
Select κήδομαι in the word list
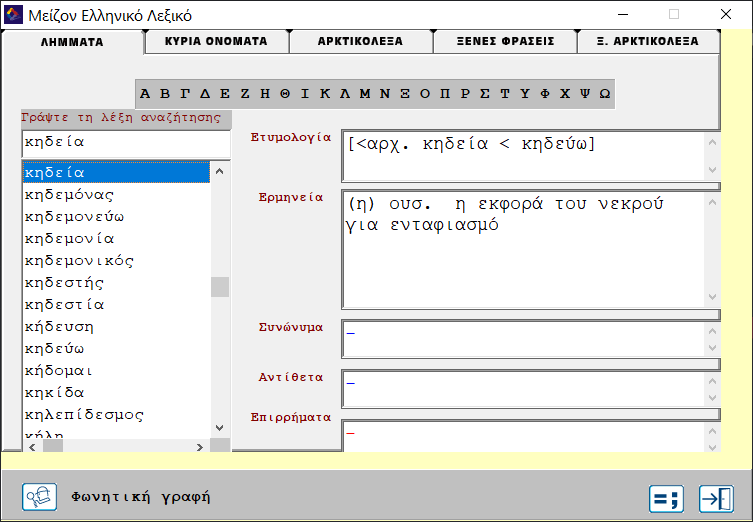(116, 371)
